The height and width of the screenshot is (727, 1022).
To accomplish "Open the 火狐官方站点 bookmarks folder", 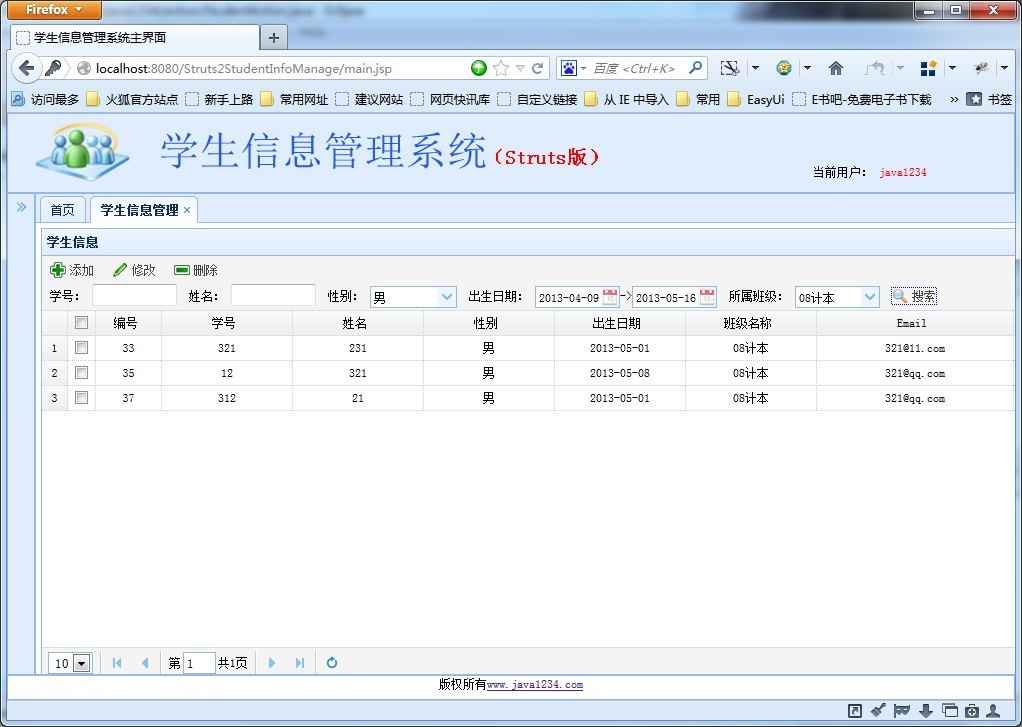I will [132, 99].
